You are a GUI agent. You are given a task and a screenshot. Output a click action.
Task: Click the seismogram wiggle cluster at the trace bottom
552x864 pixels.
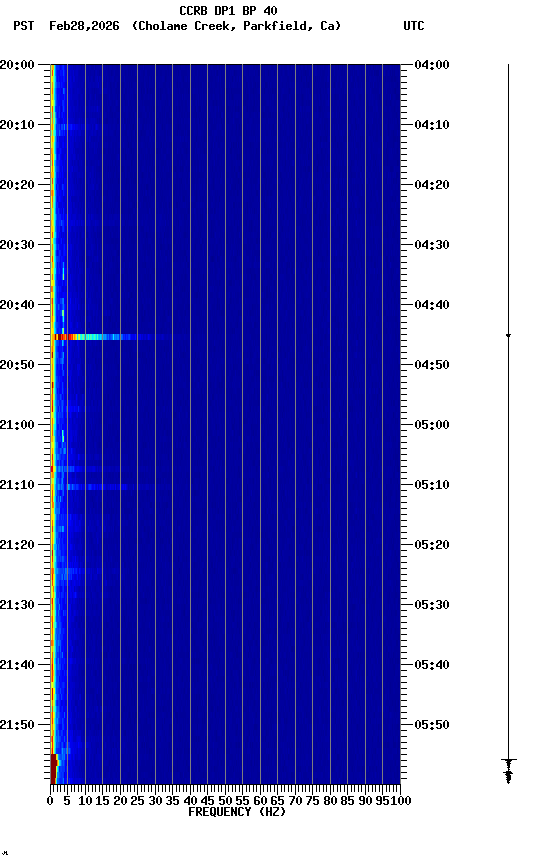(x=508, y=771)
